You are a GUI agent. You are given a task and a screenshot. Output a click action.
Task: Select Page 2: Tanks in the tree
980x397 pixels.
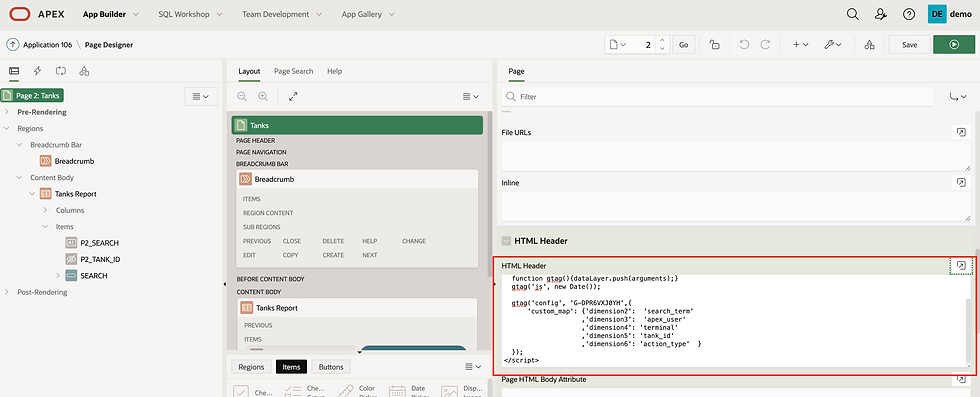pos(33,96)
